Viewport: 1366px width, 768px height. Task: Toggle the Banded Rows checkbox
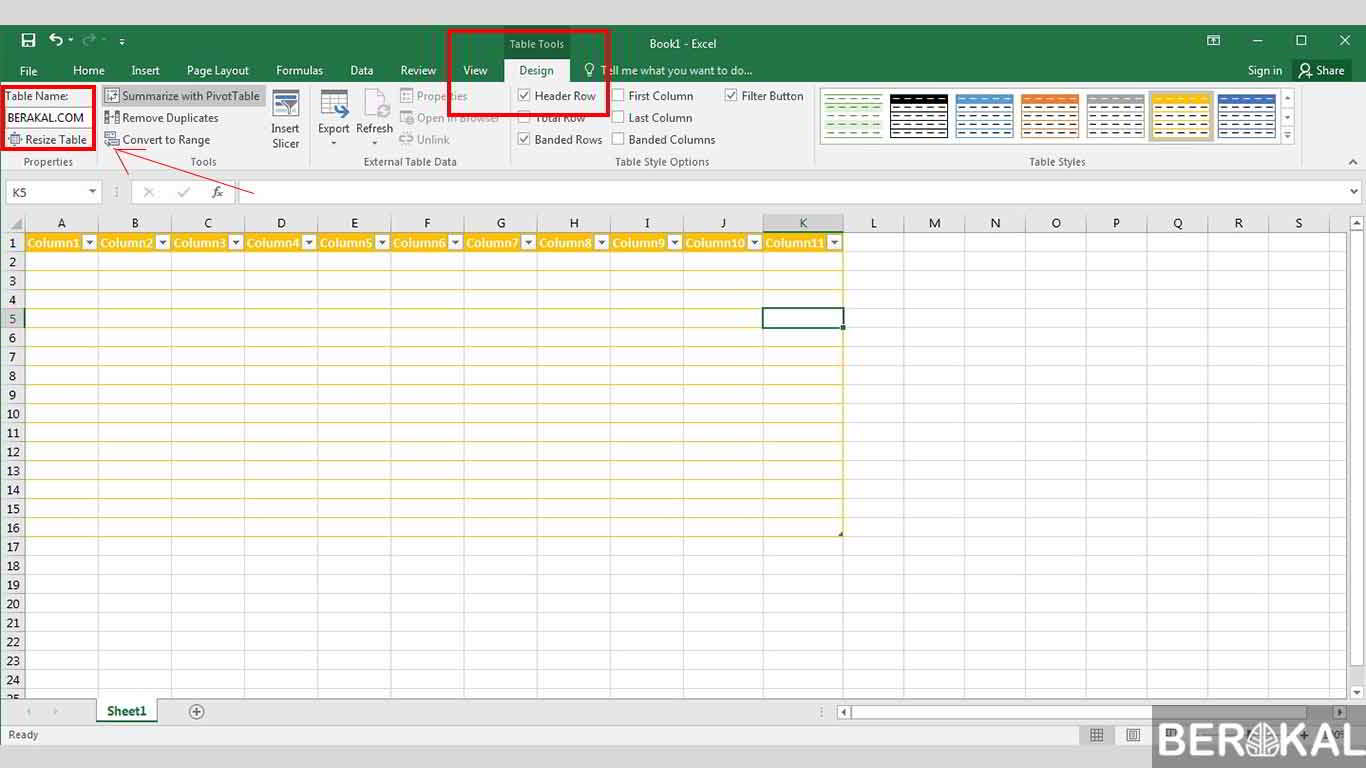pos(524,140)
